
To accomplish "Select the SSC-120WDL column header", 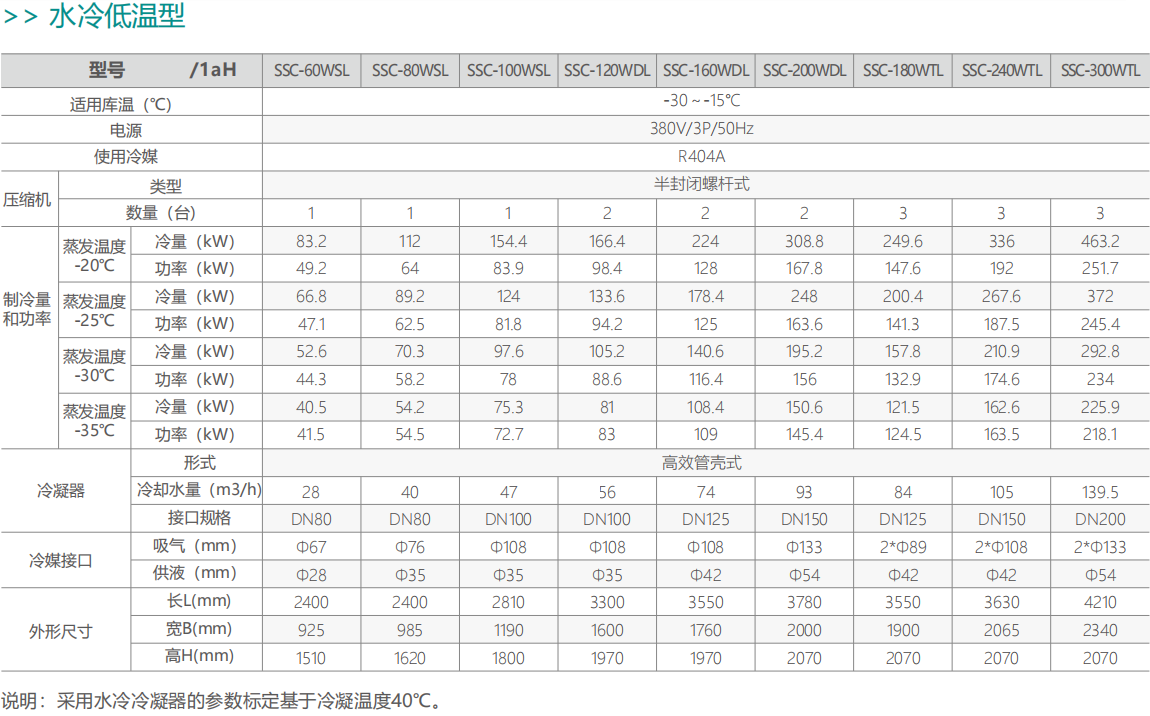I will tap(607, 71).
